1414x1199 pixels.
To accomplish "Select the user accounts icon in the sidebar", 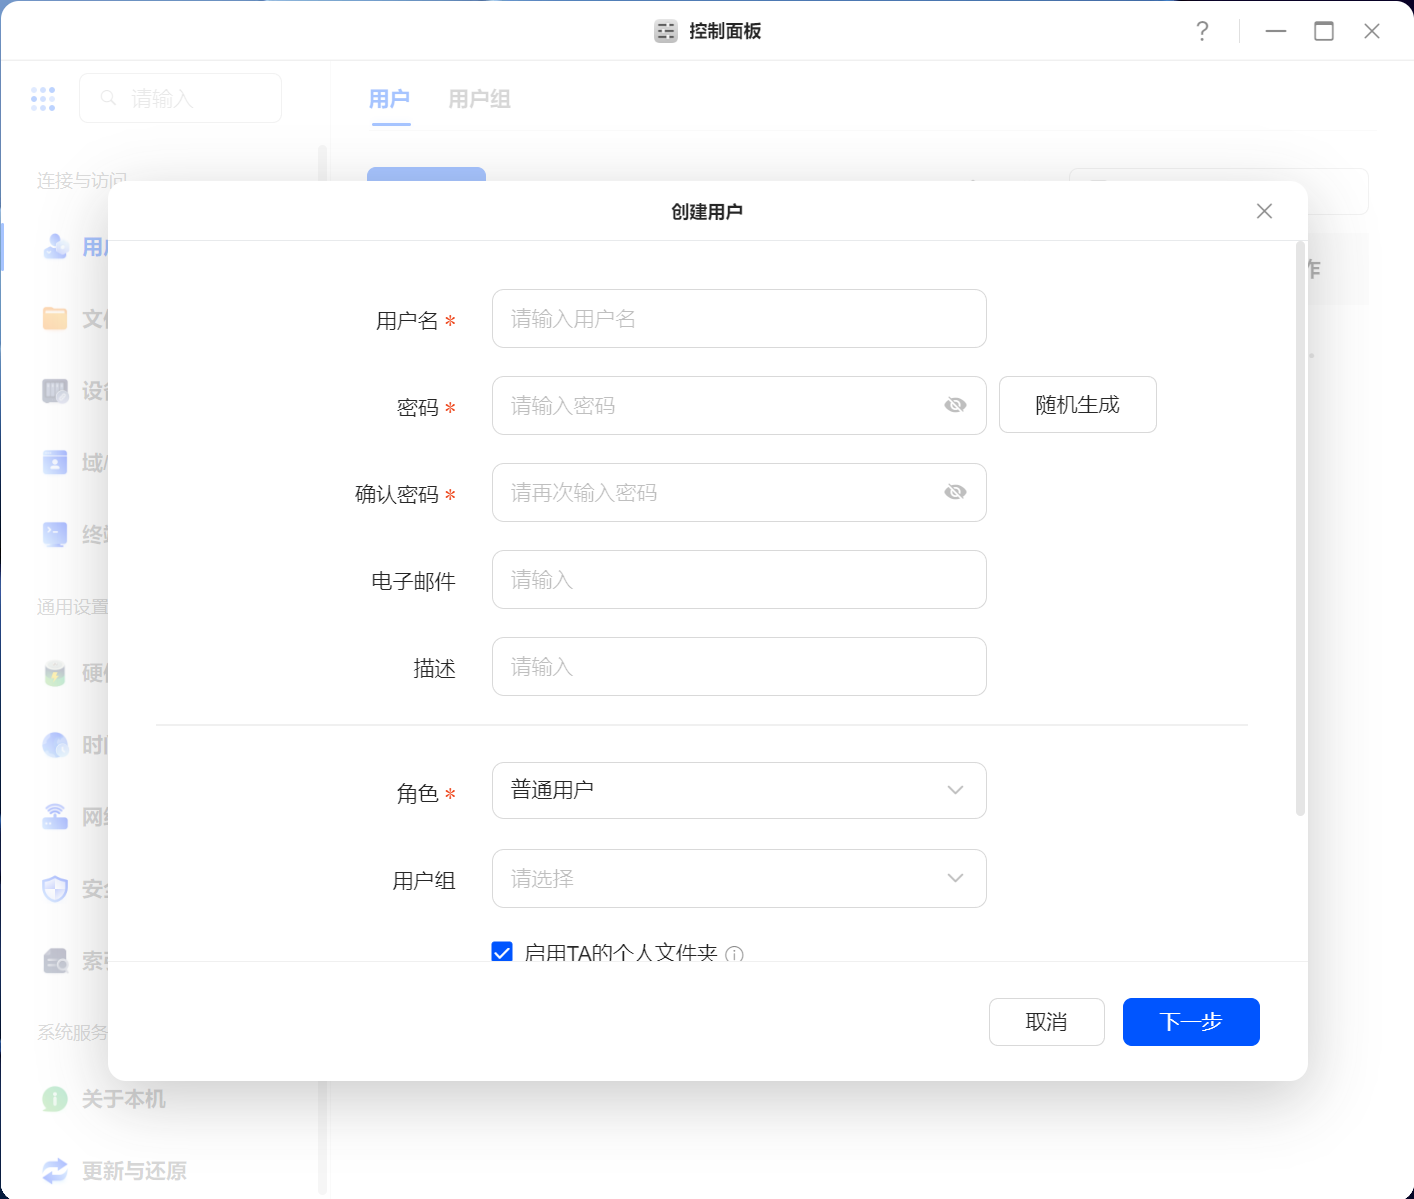I will [55, 246].
